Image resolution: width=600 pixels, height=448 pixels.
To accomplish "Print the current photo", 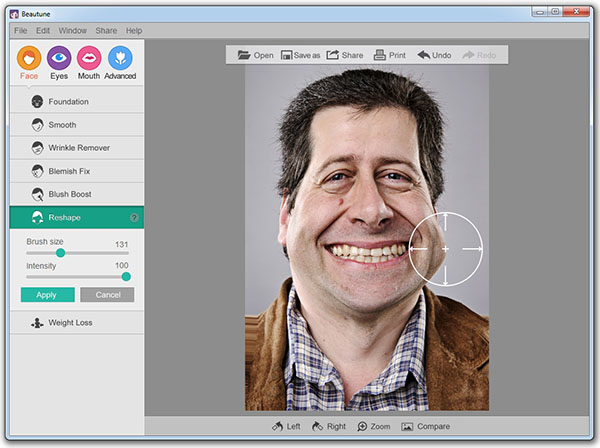I will click(389, 55).
